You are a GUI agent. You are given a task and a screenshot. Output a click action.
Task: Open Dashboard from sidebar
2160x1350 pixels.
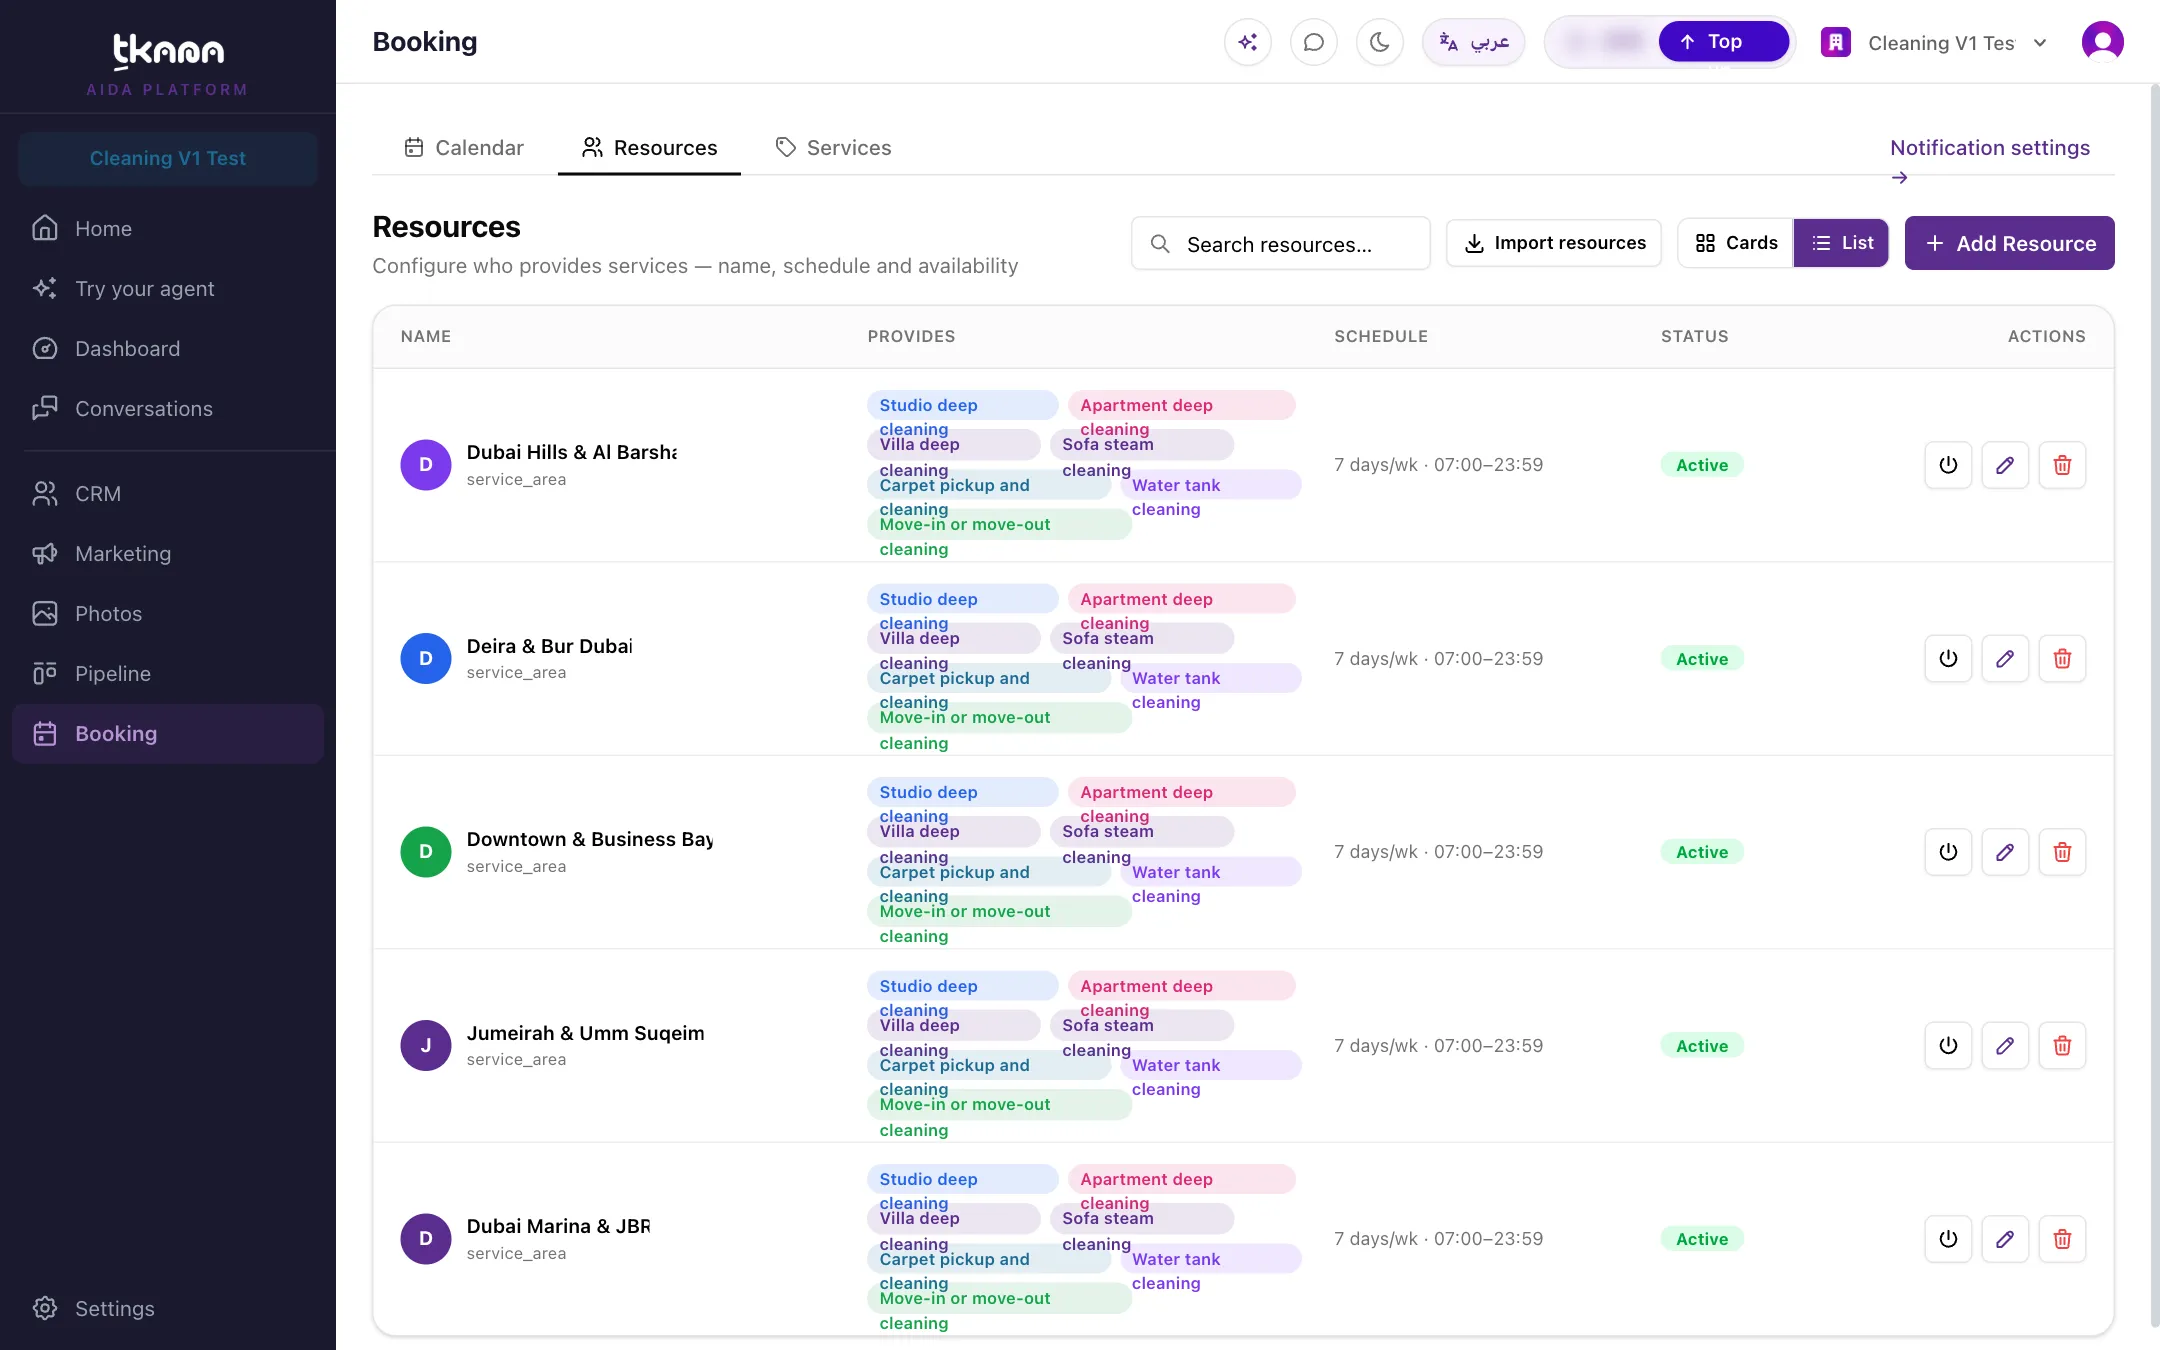pos(168,349)
